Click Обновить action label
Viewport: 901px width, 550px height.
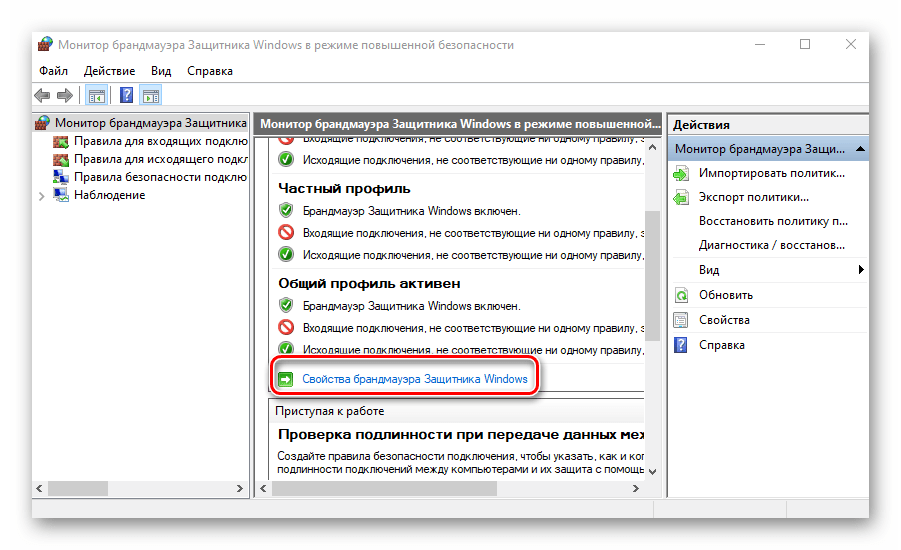726,295
